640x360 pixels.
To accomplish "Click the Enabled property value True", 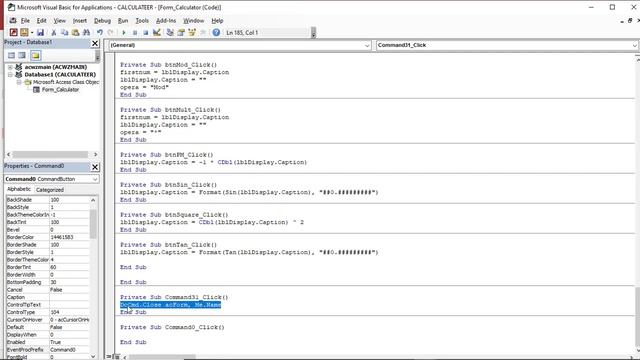I will [x=69, y=342].
